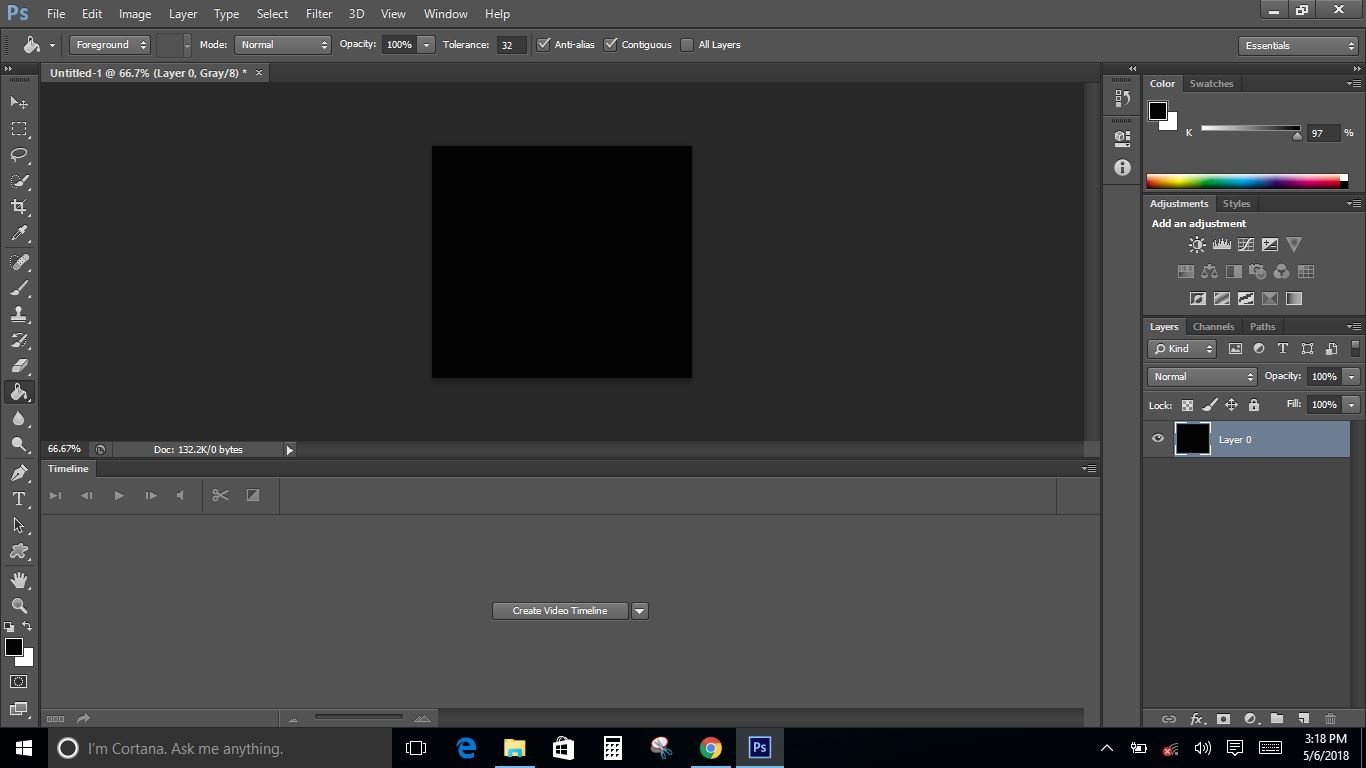Select the Lasso tool
Screen dimensions: 1366x768
point(19,155)
